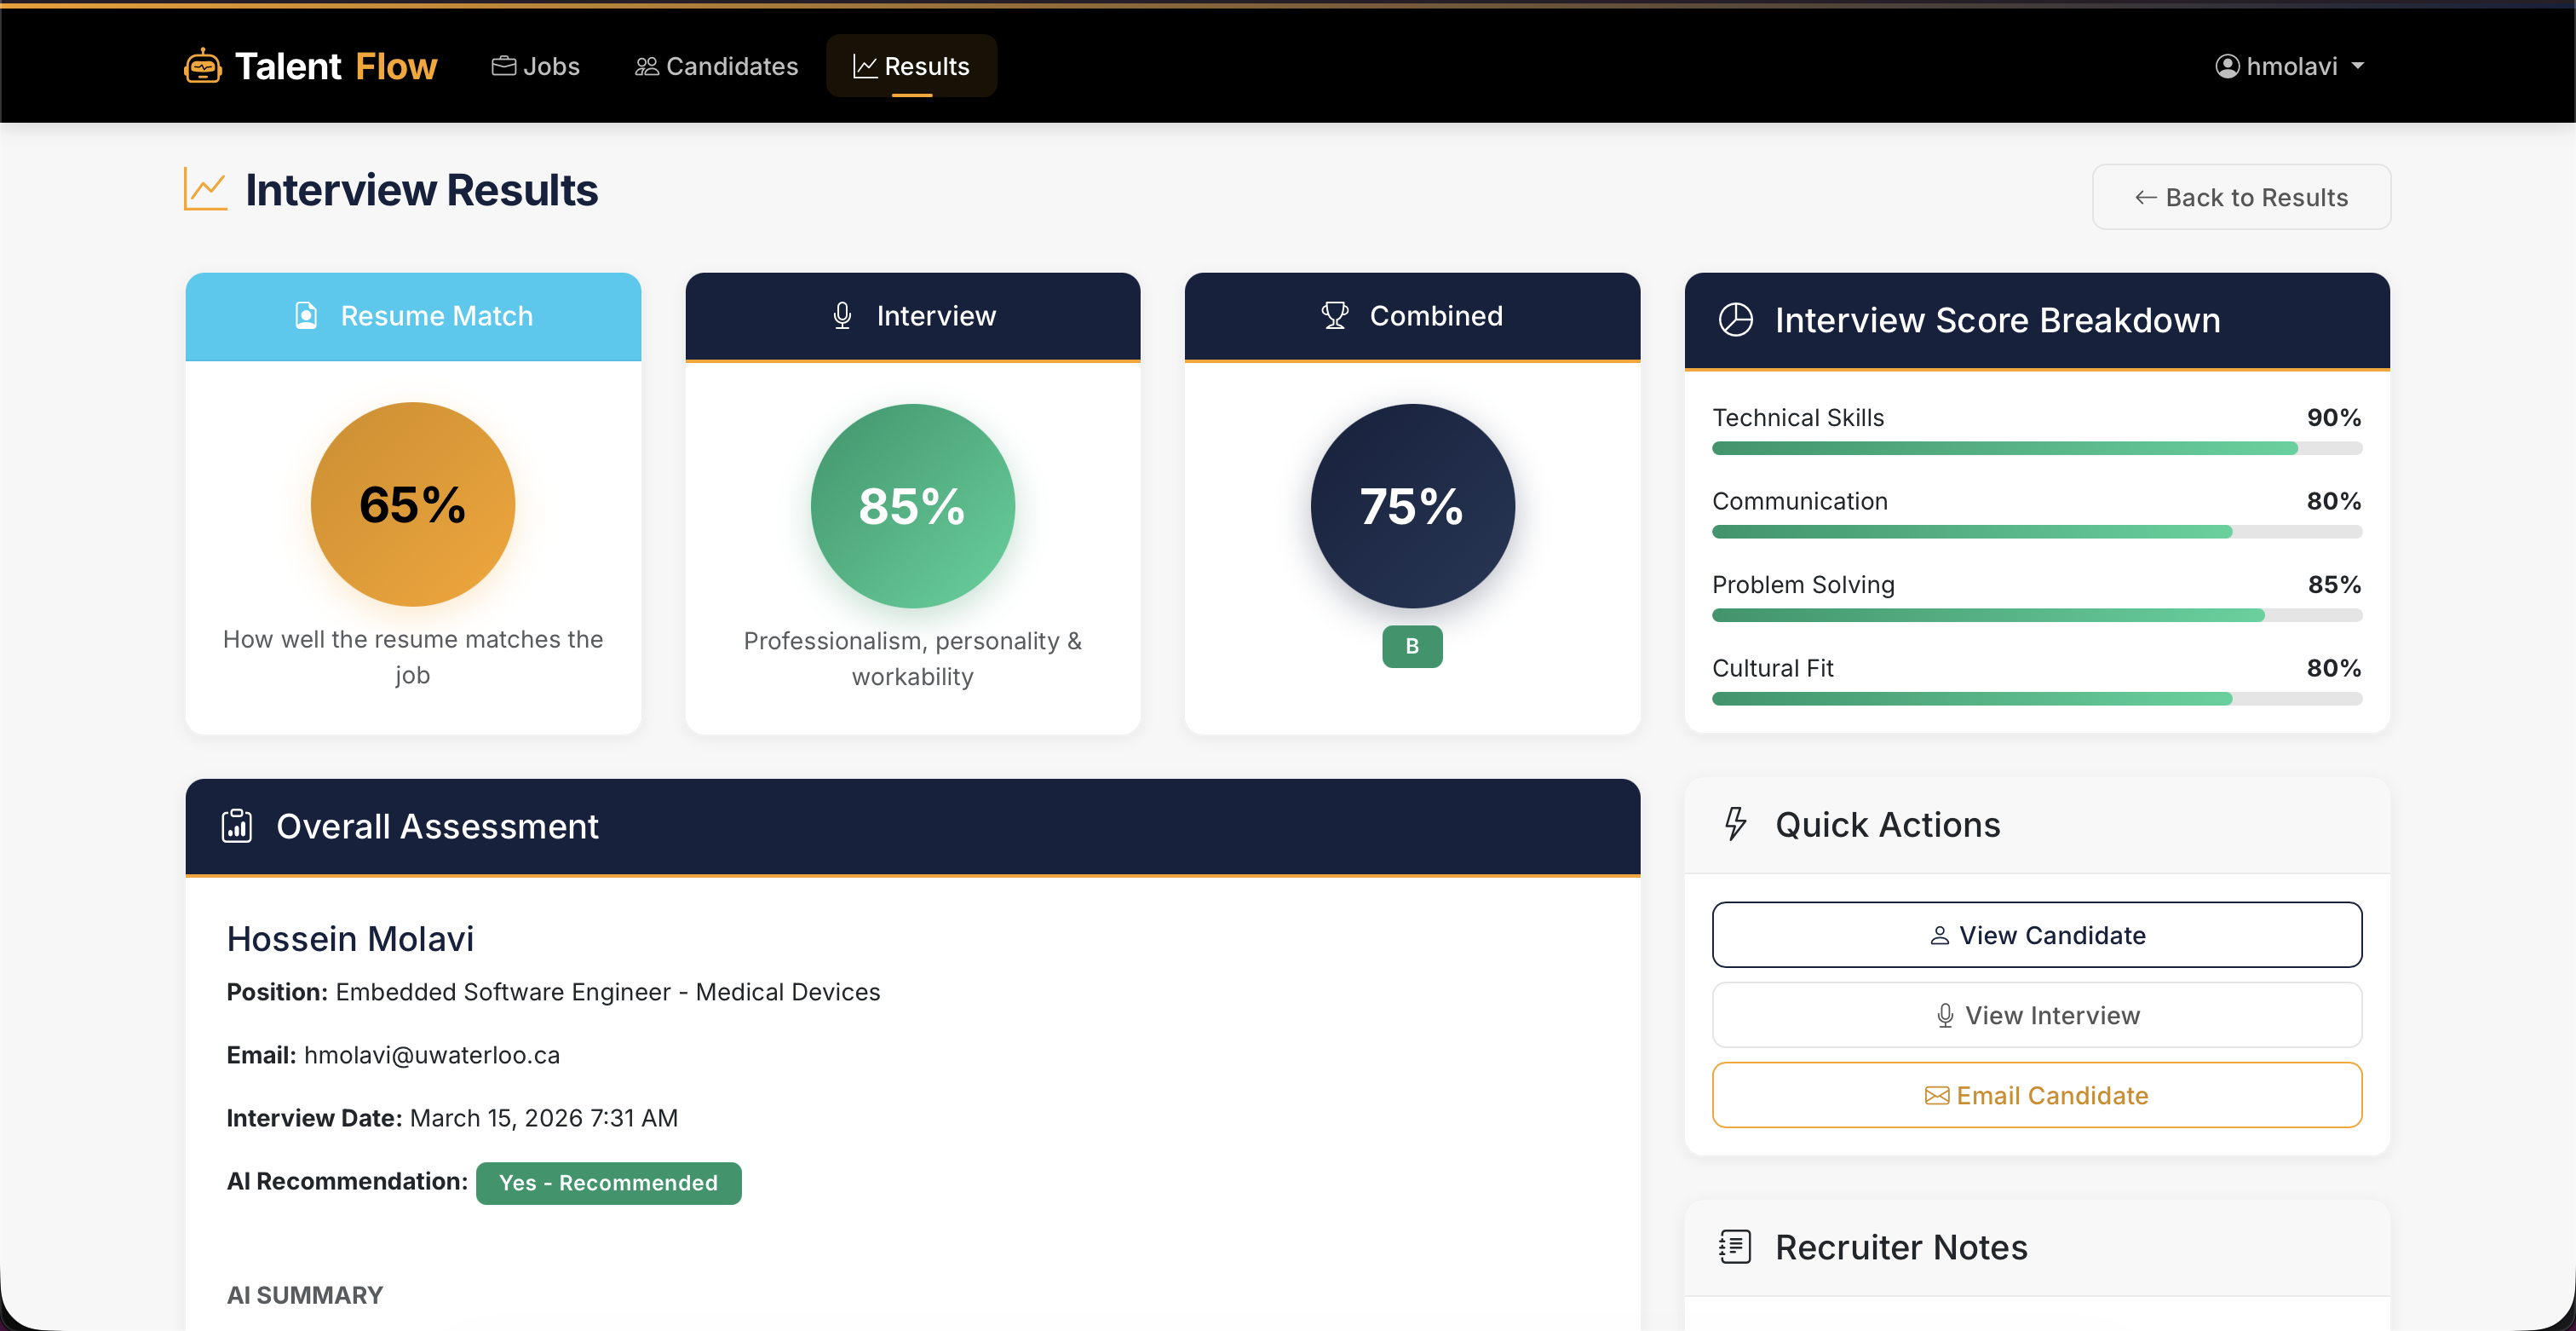Screen dimensions: 2576x1331
Task: Open View Interview from Quick Actions
Action: (x=2036, y=1015)
